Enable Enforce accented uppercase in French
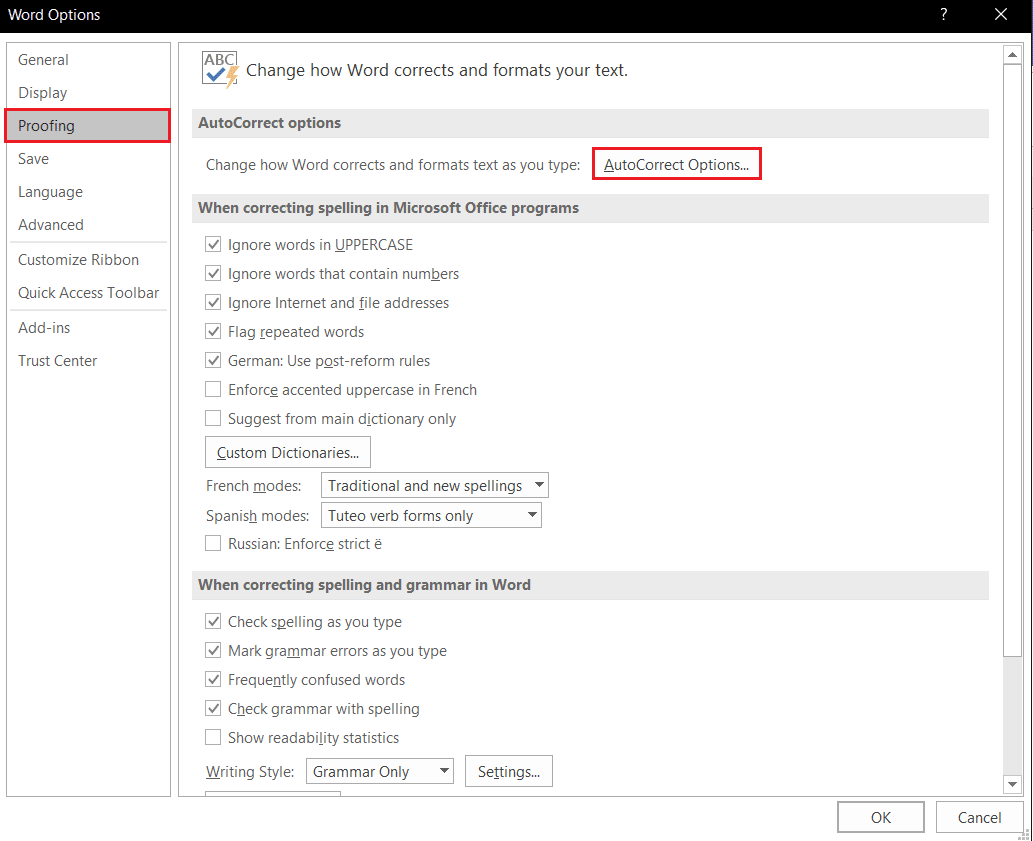This screenshot has width=1033, height=841. click(x=213, y=389)
